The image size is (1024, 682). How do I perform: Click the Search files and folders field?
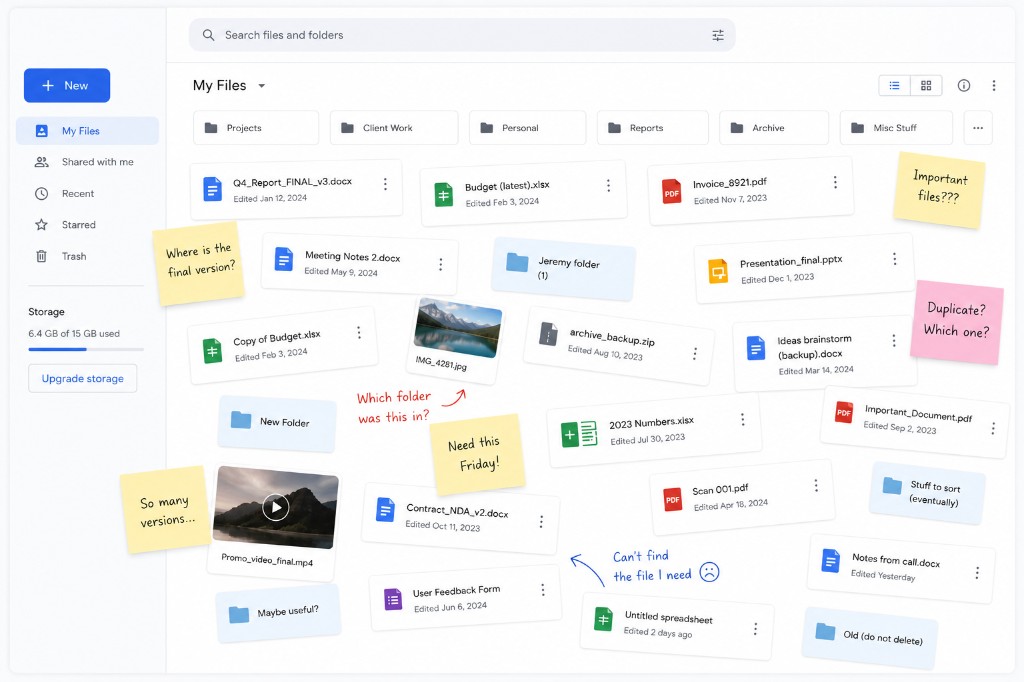click(462, 35)
